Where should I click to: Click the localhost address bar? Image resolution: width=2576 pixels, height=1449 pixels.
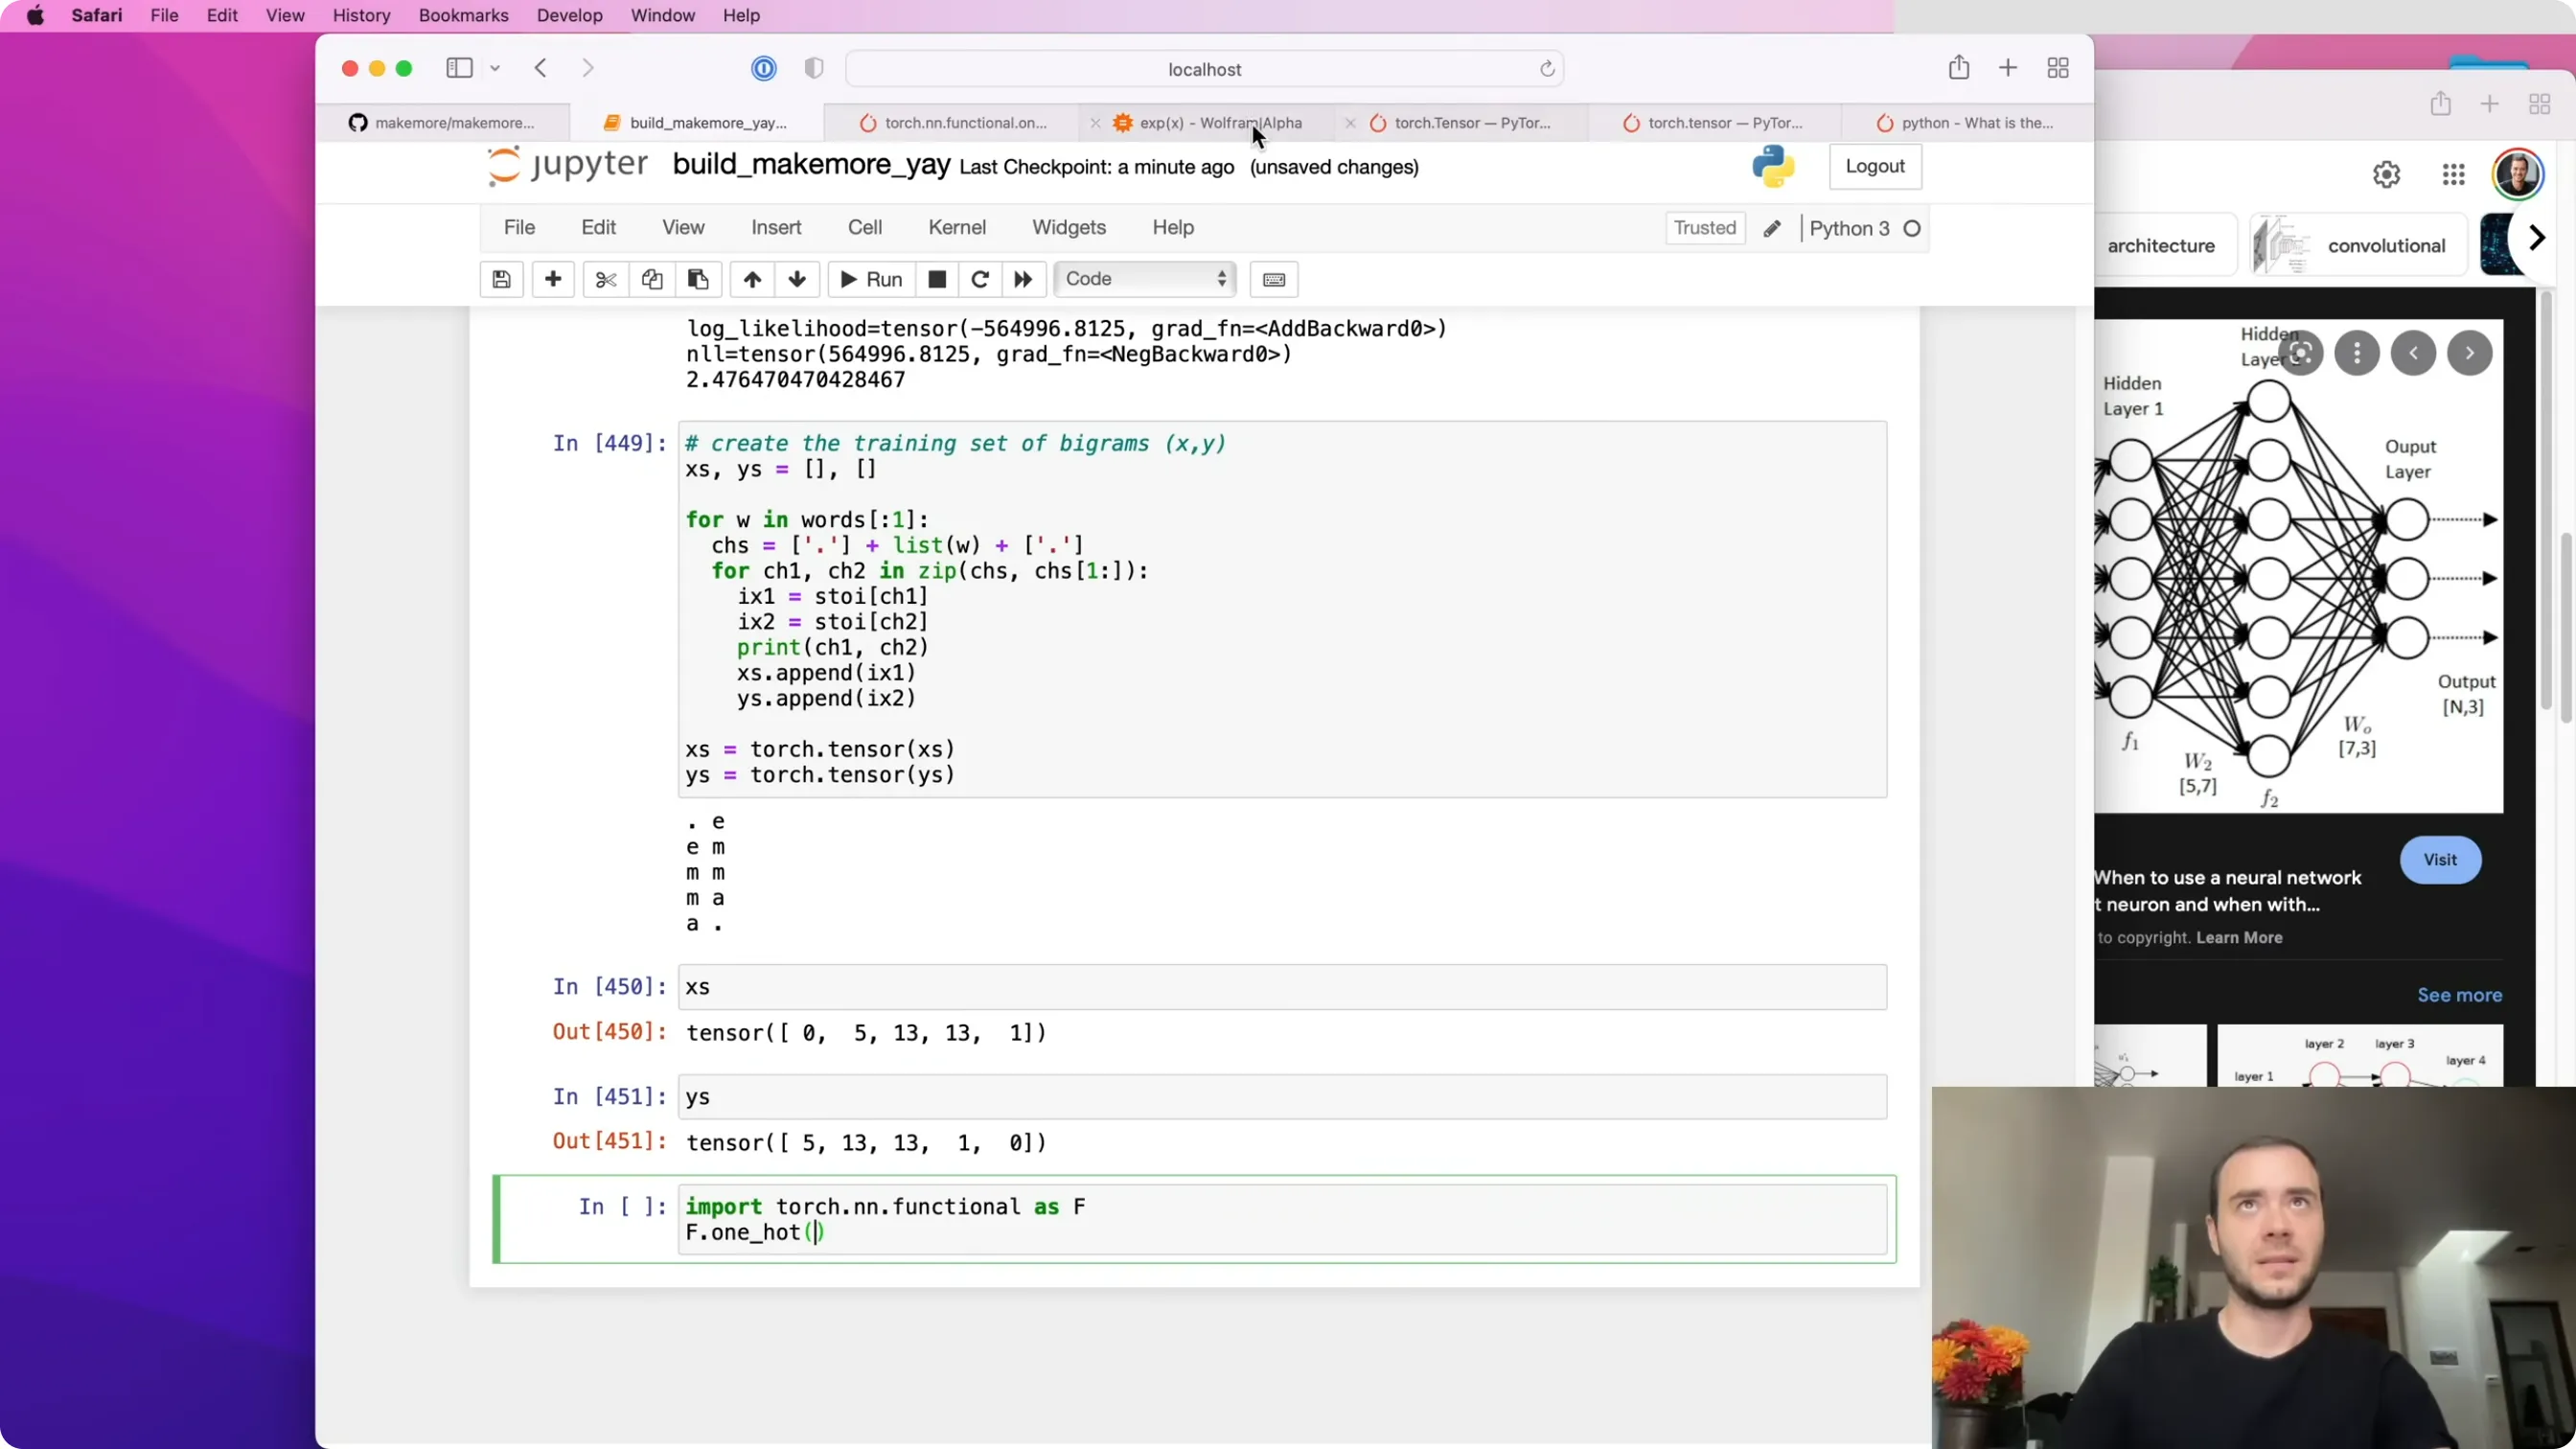[x=1204, y=69]
